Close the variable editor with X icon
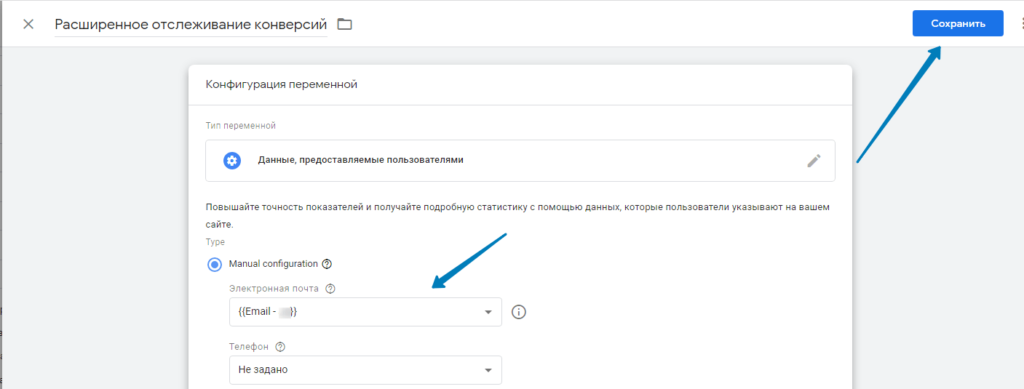 [28, 25]
